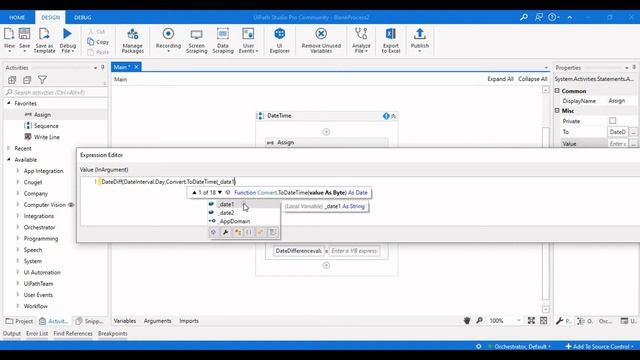Select Write Line in Favorites

[47, 137]
